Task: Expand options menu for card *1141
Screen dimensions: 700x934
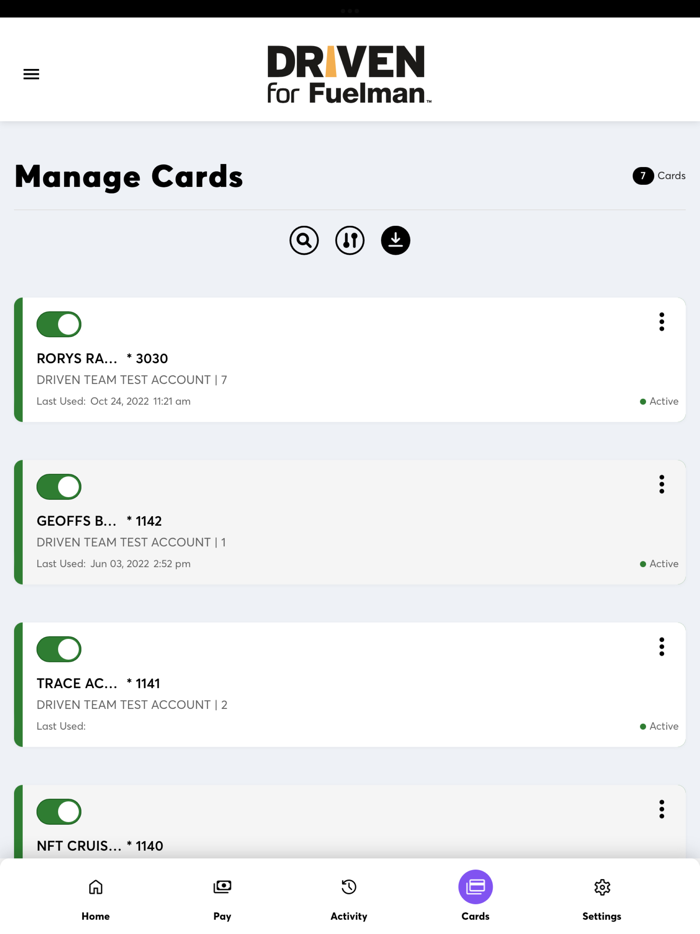Action: coord(661,647)
